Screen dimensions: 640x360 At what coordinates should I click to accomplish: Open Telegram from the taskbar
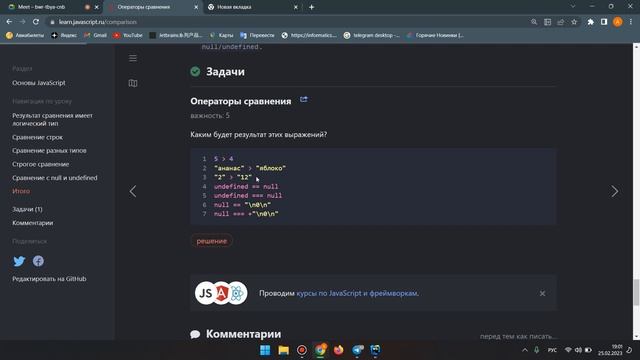(357, 350)
